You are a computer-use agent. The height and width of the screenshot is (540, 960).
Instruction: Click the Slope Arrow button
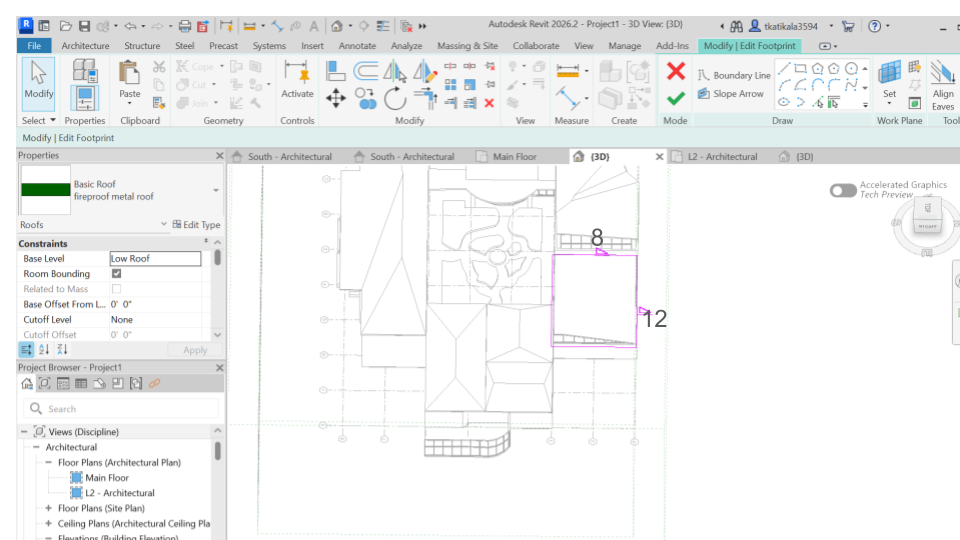pos(731,94)
